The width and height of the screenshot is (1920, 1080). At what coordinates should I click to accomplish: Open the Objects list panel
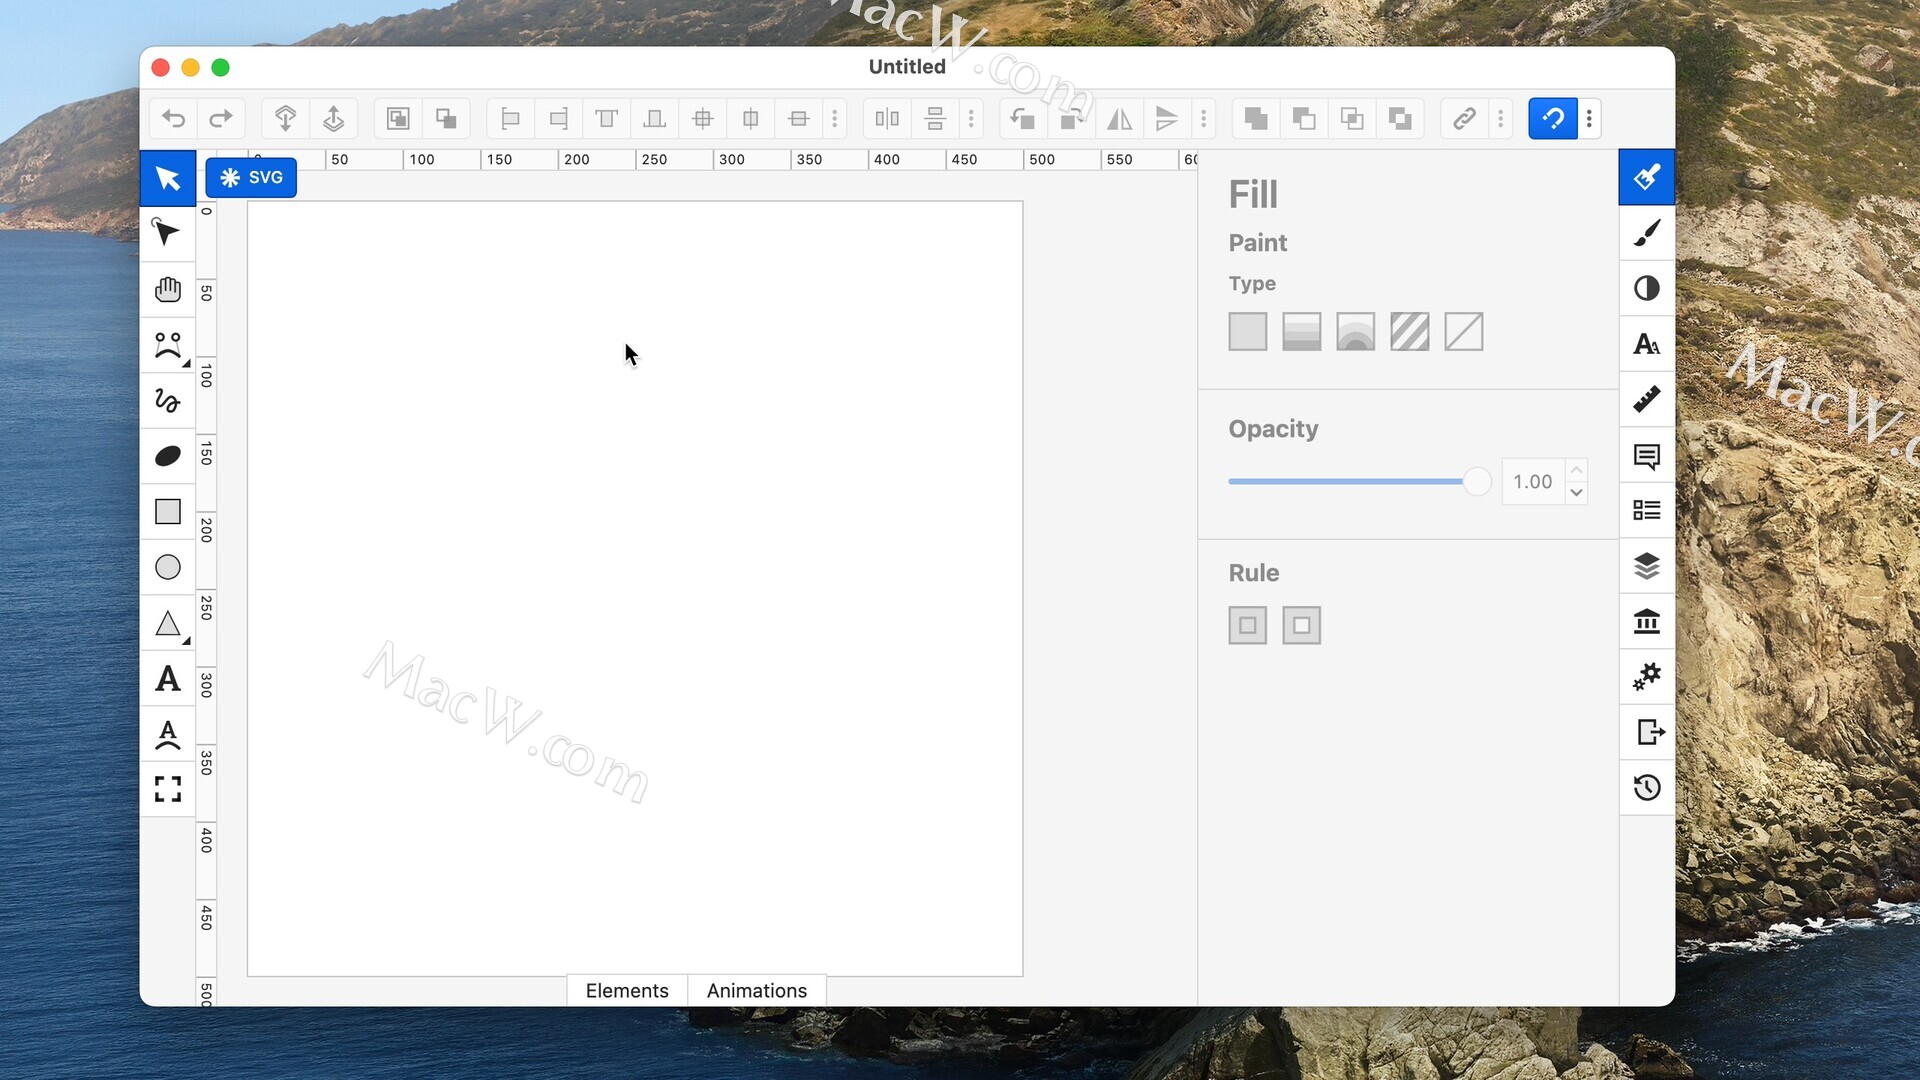[x=1647, y=510]
